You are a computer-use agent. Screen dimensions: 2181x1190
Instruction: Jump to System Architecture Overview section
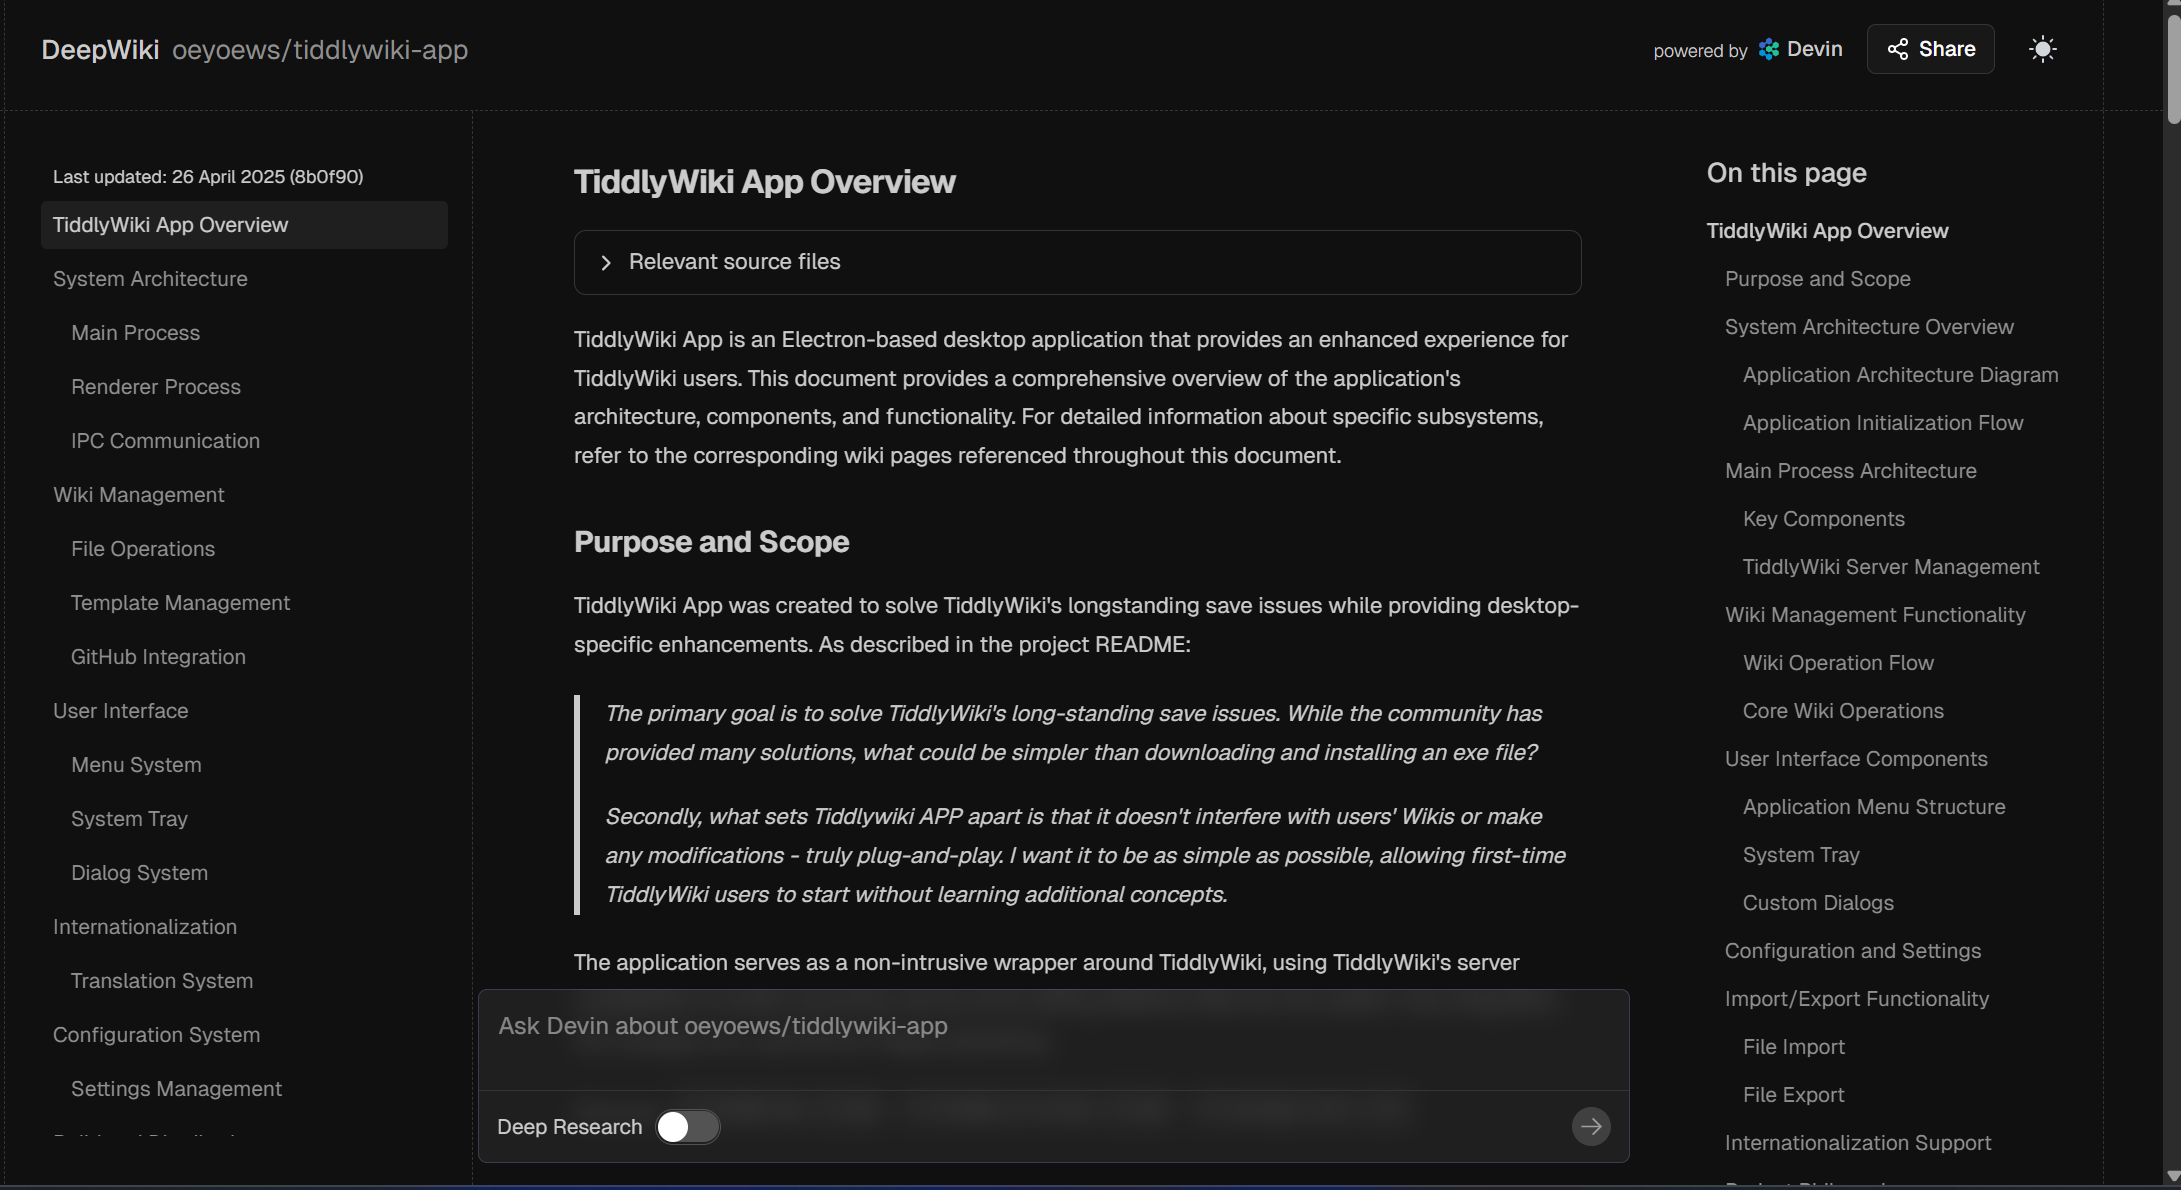tap(1869, 327)
